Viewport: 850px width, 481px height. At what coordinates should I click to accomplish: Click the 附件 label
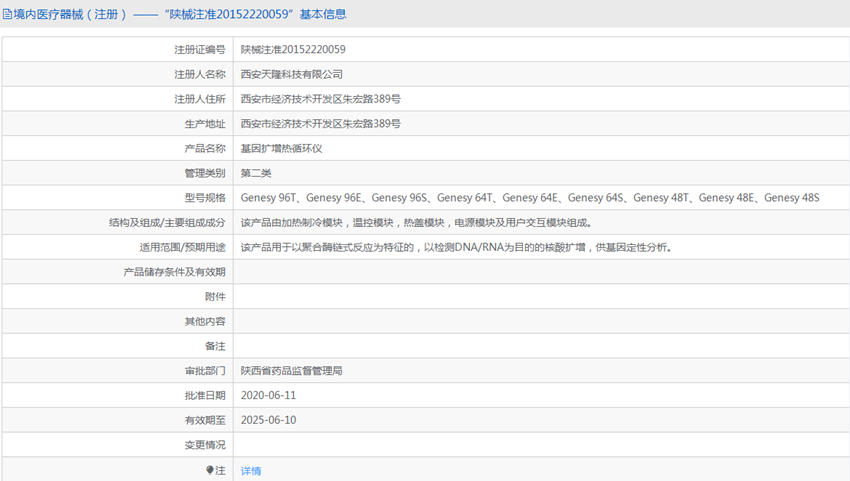[x=215, y=297]
